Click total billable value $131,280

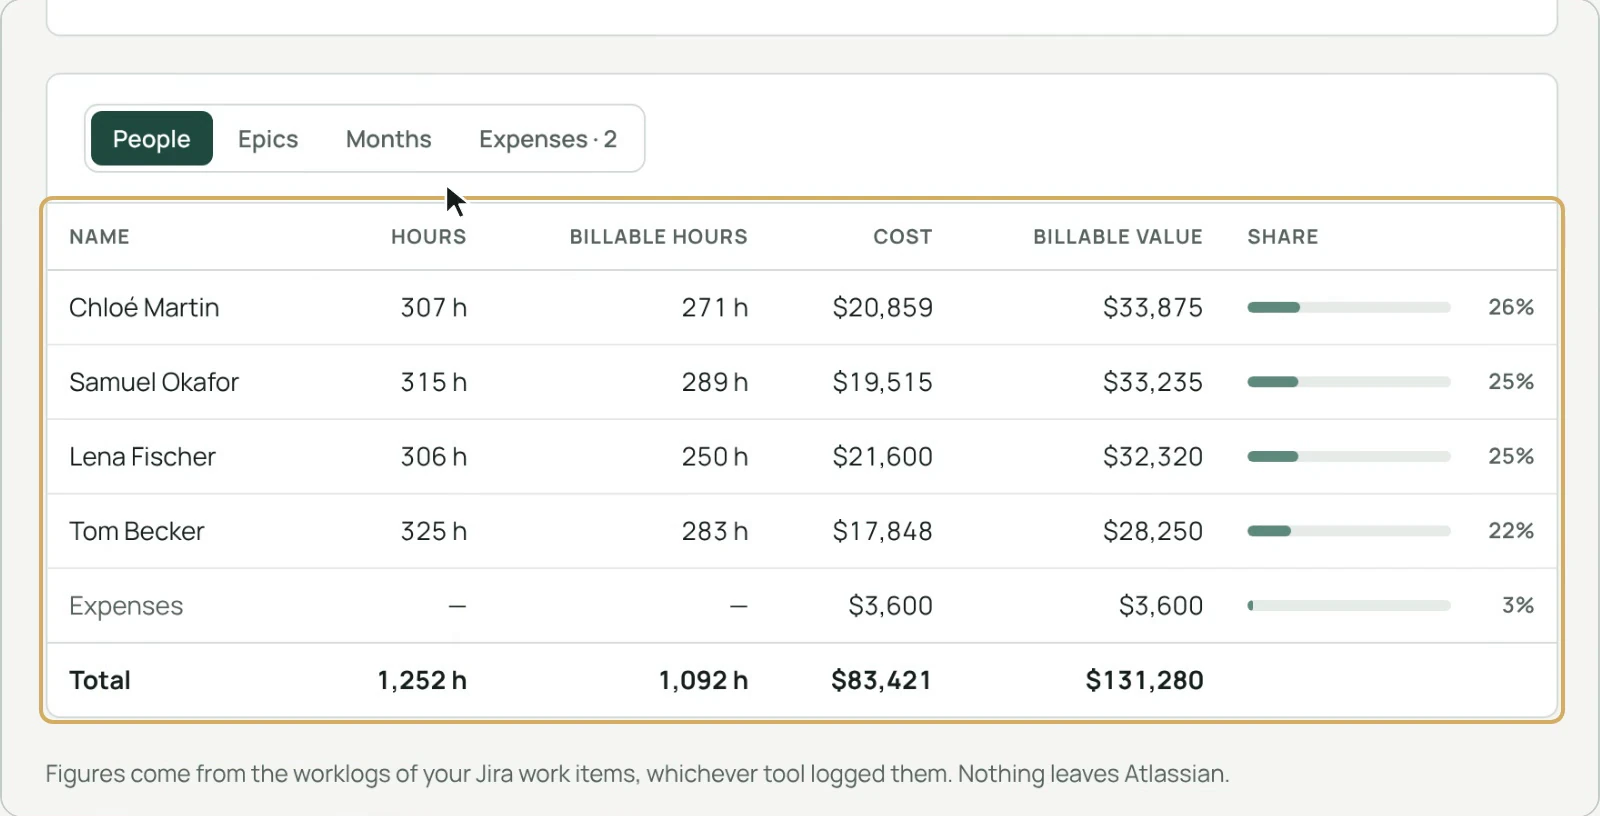1145,681
